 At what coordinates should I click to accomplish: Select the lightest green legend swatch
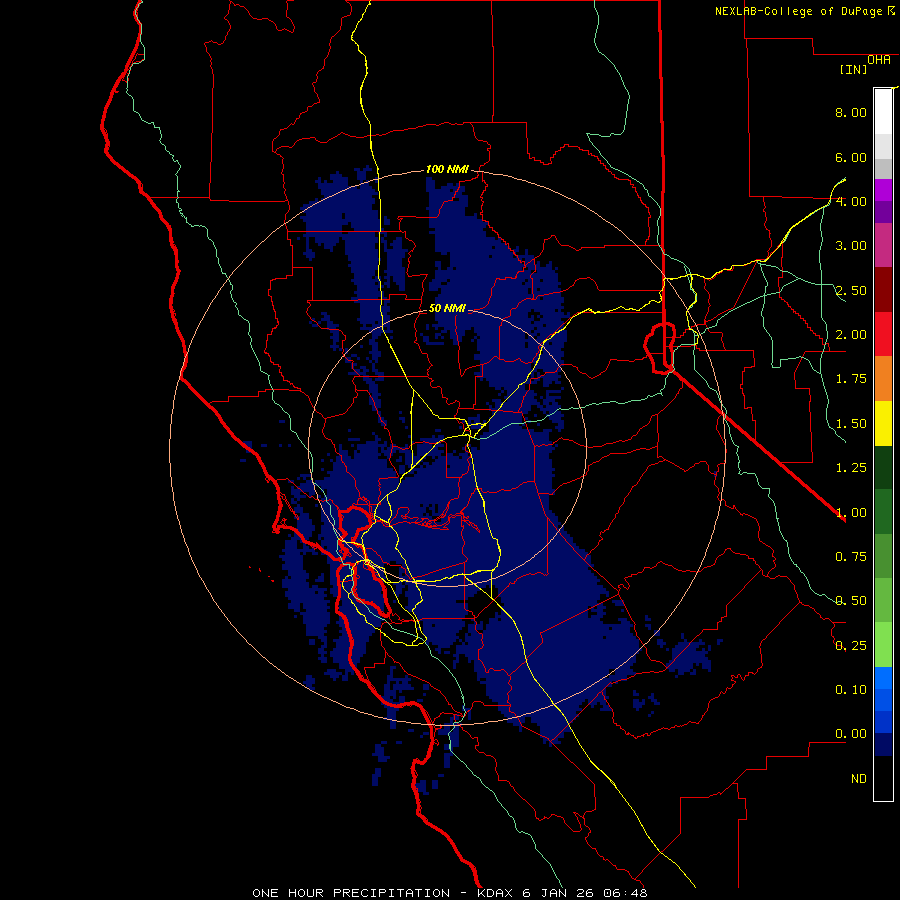click(x=883, y=645)
